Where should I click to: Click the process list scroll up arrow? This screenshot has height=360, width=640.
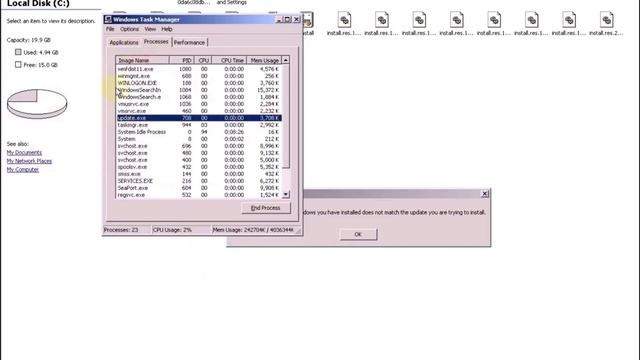click(x=286, y=60)
